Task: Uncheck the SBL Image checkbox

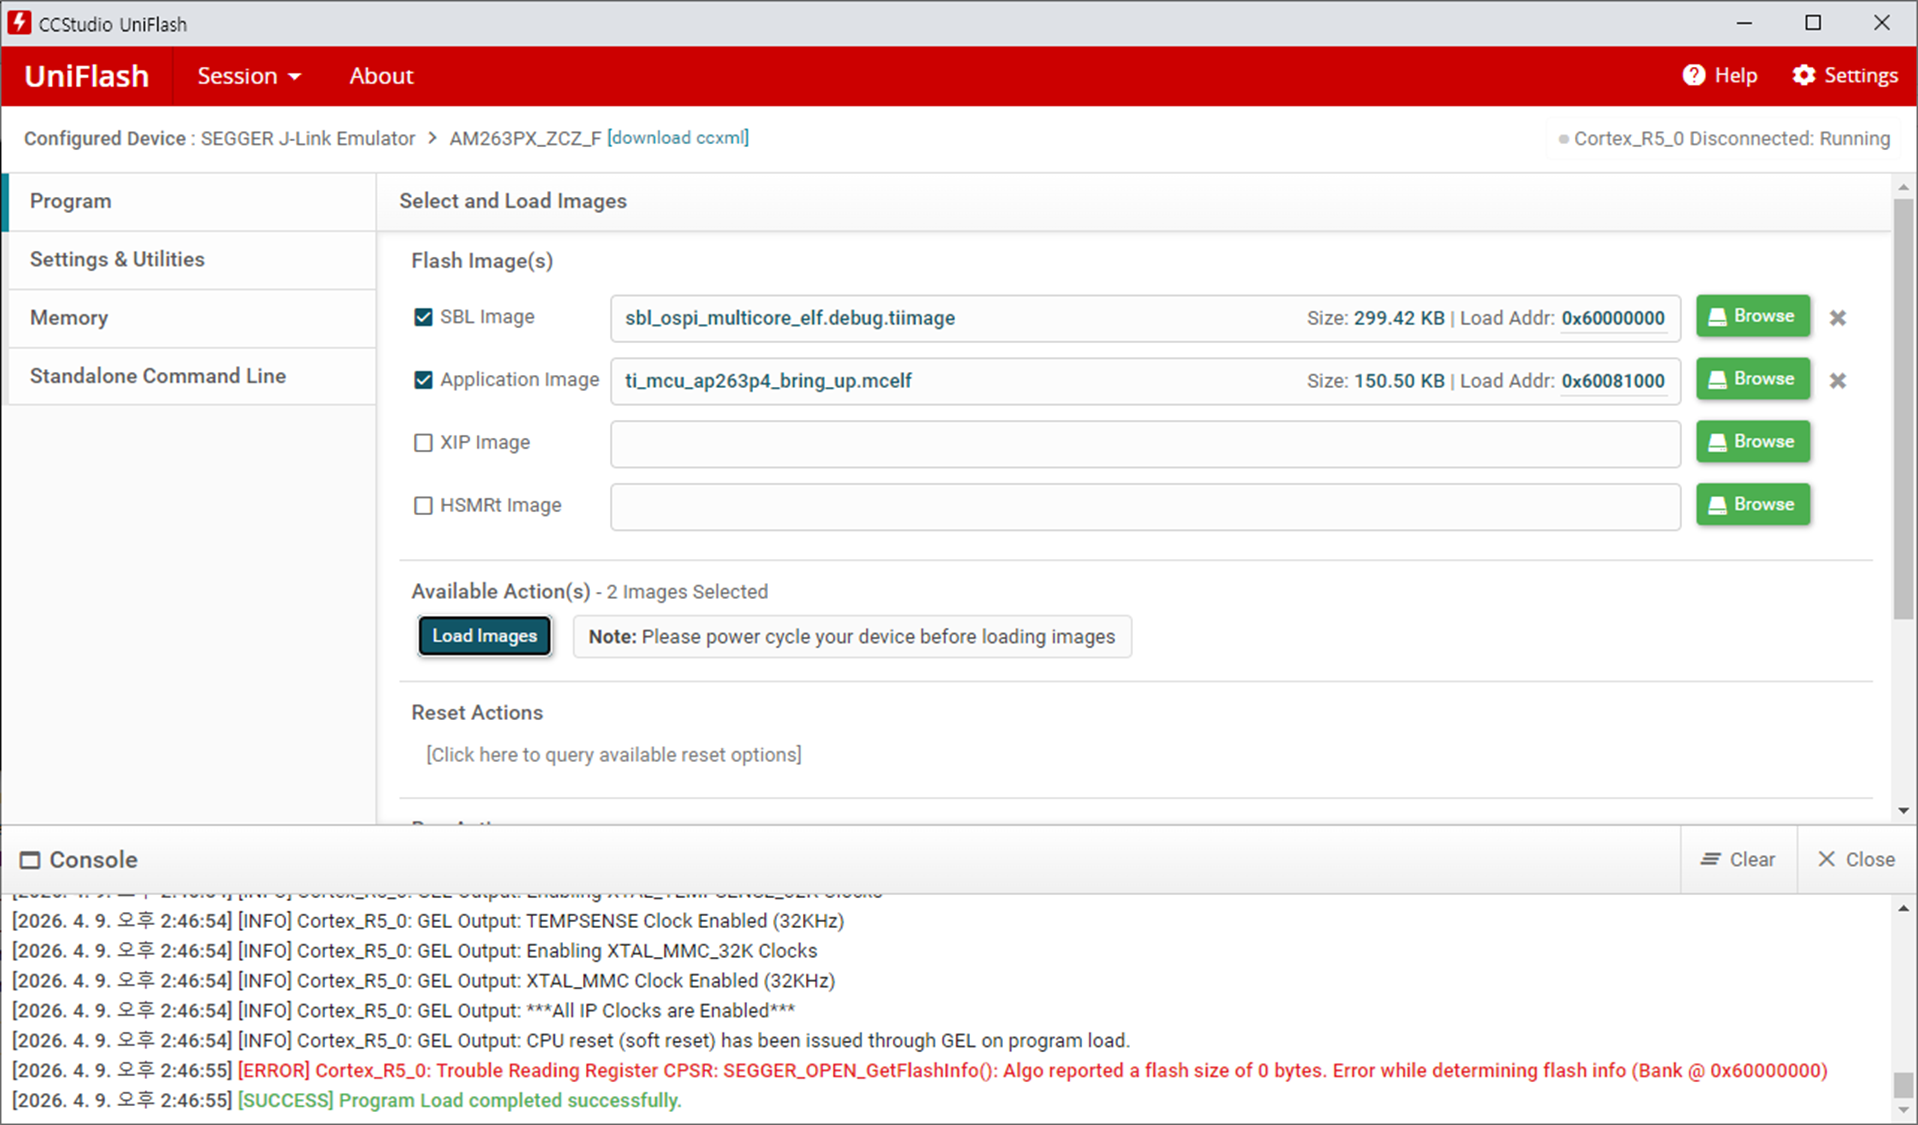Action: [423, 317]
